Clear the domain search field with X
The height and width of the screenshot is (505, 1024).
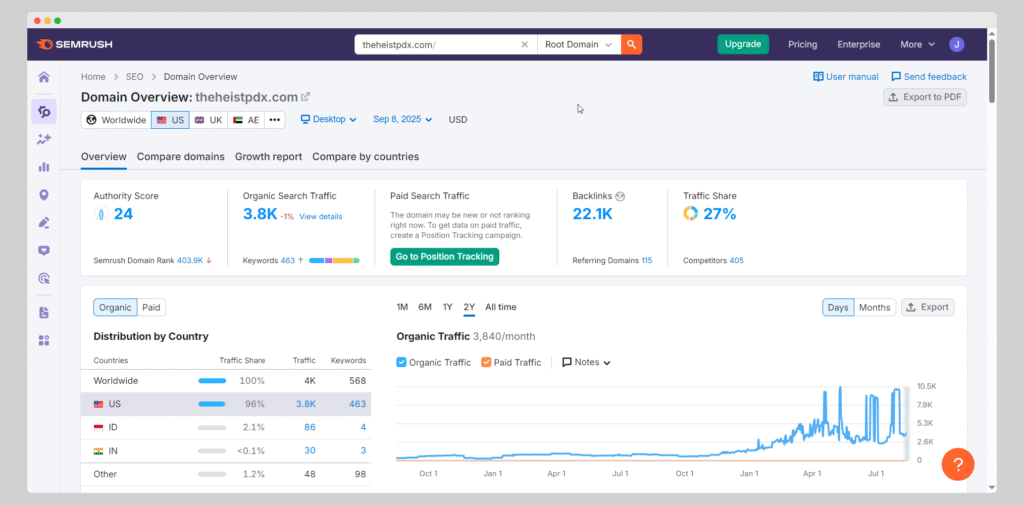(x=525, y=44)
